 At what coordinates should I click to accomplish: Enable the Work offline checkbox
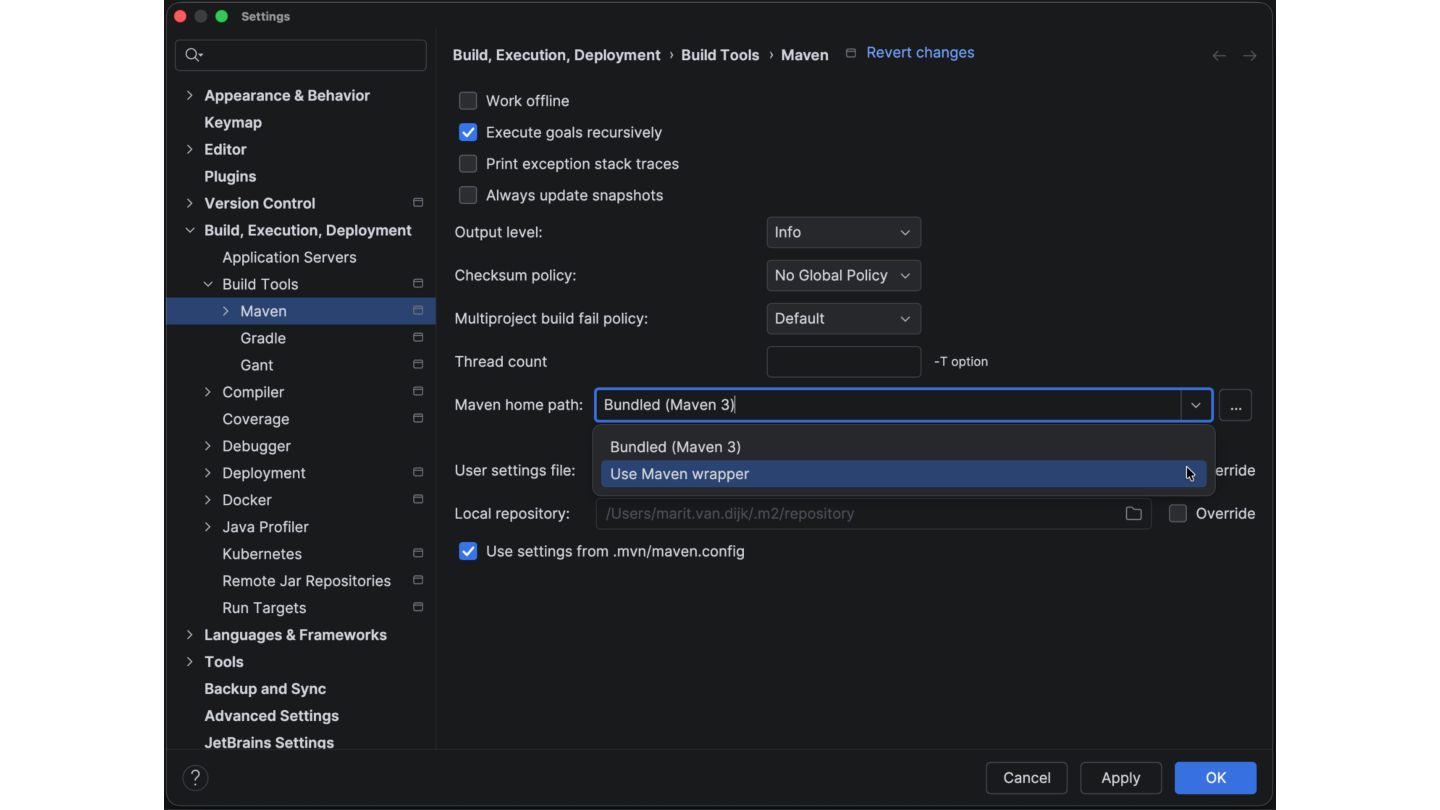pyautogui.click(x=468, y=101)
